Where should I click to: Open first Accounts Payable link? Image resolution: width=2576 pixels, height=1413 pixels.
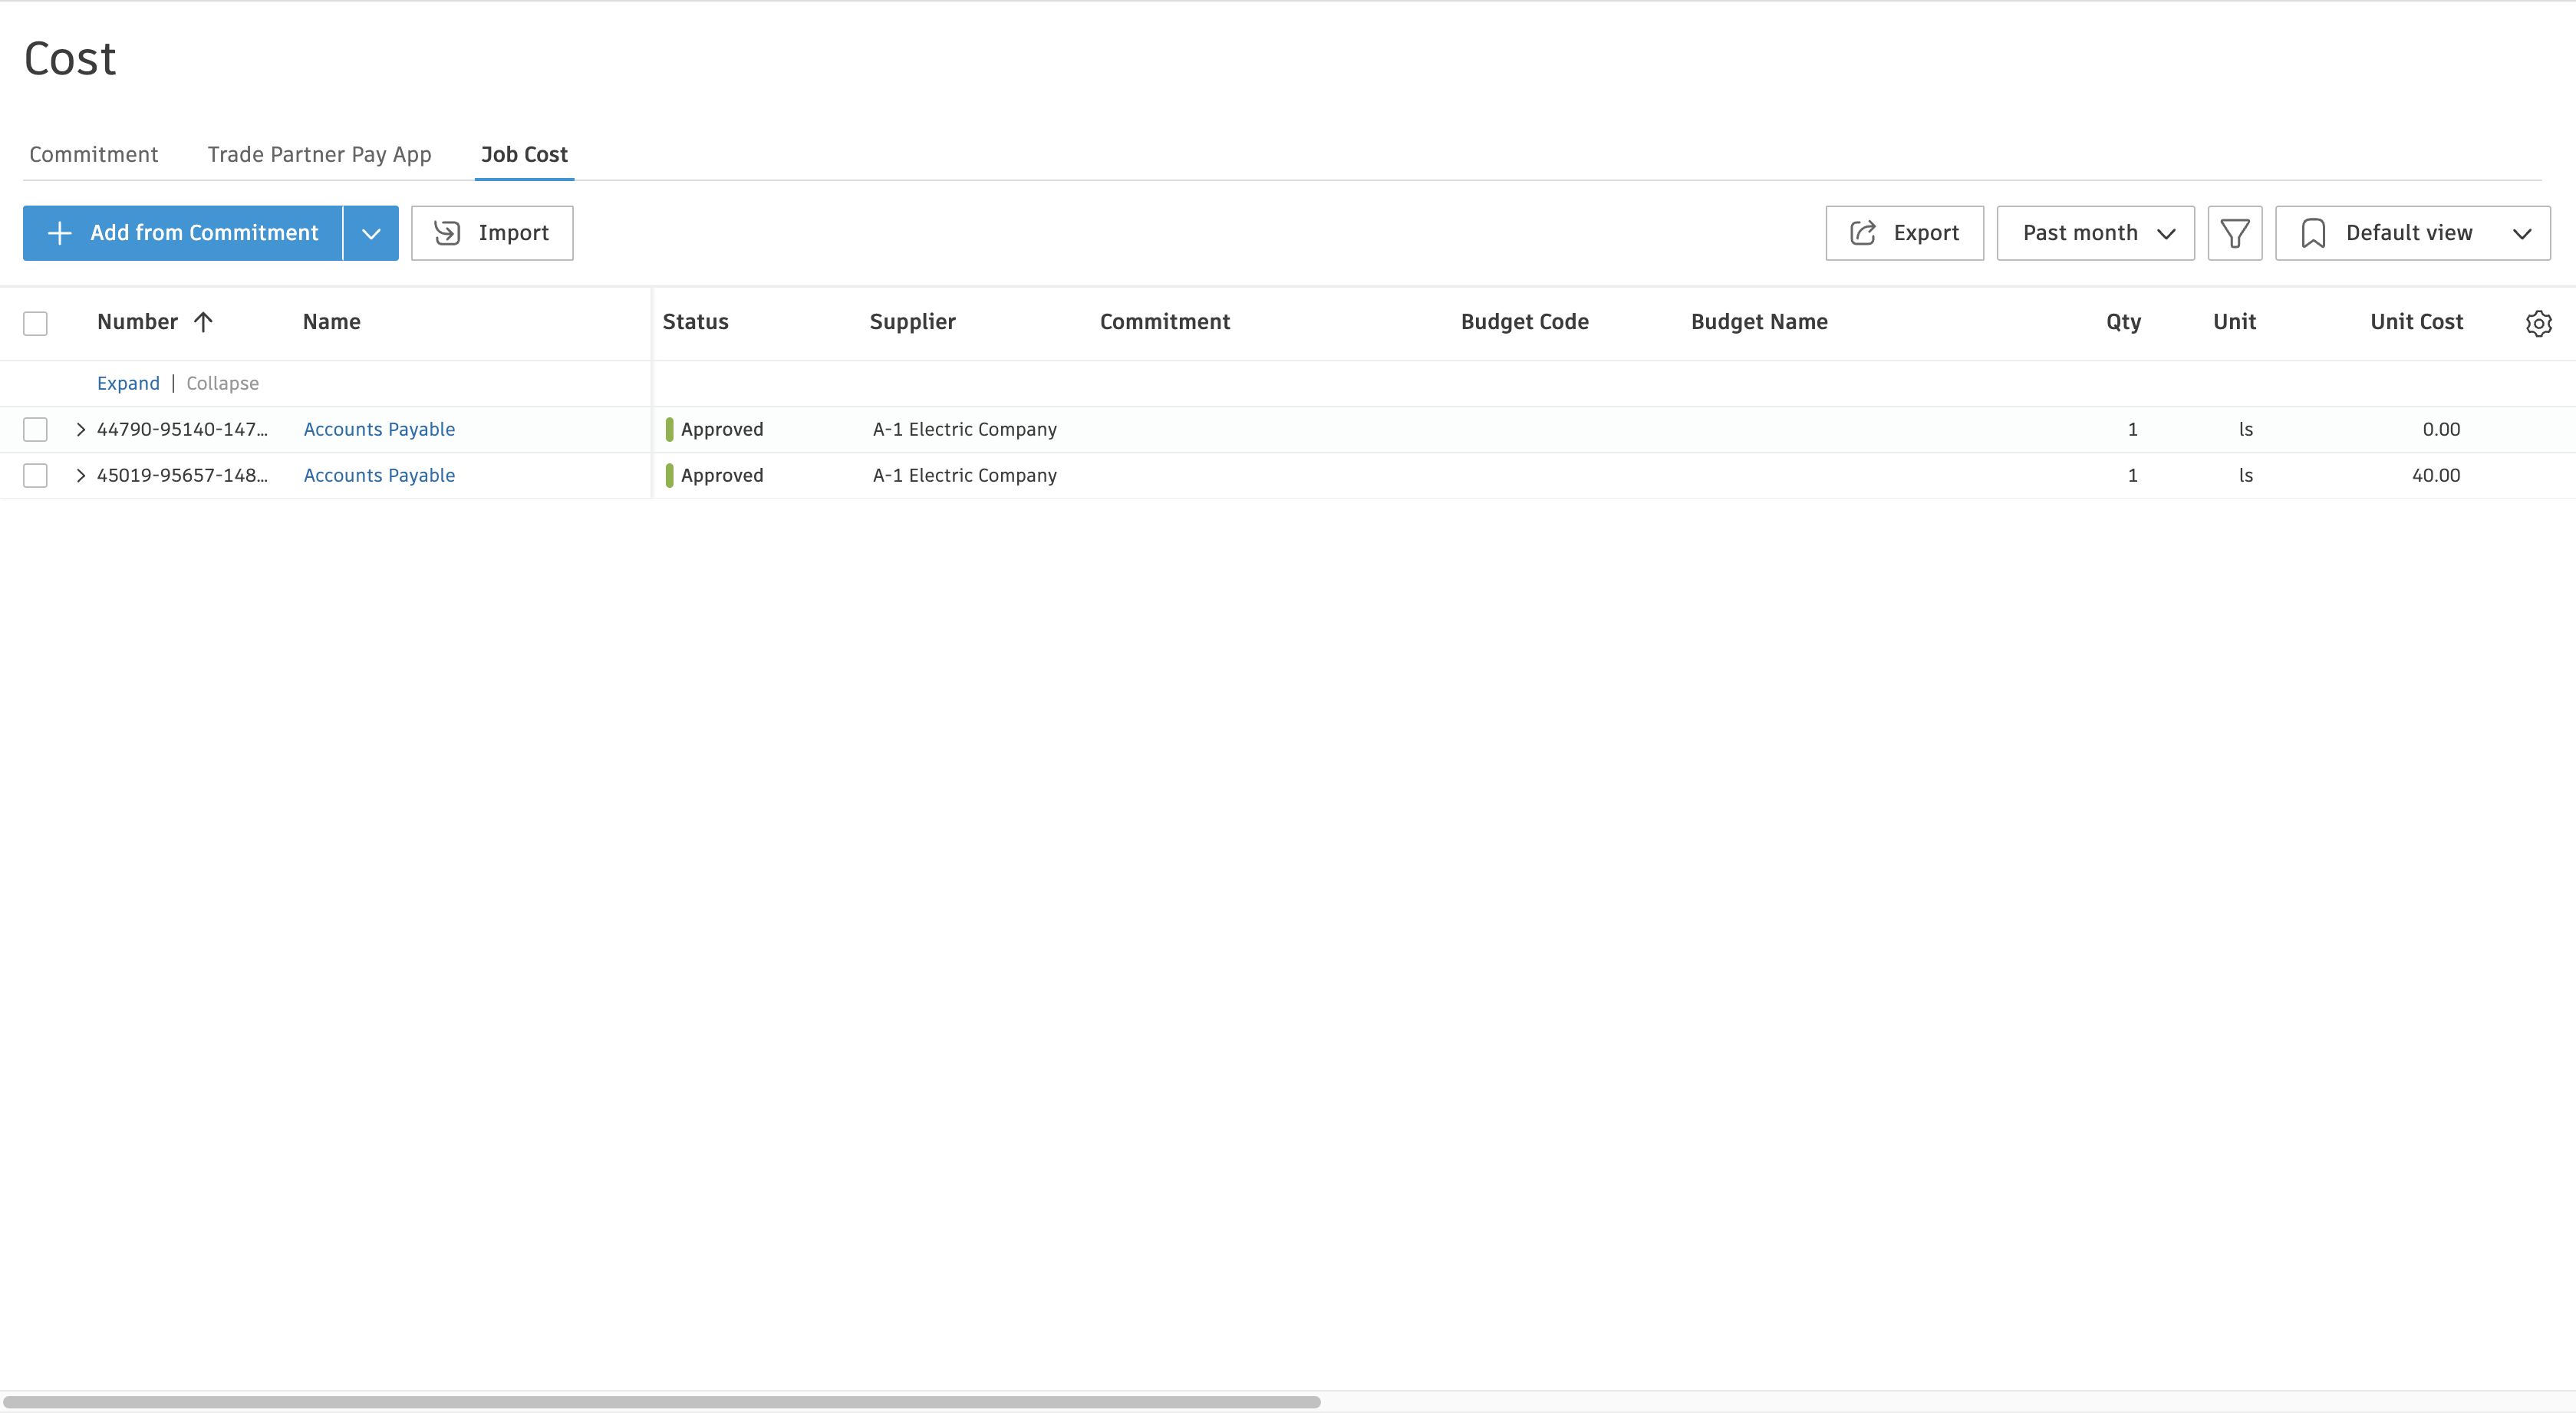[379, 429]
